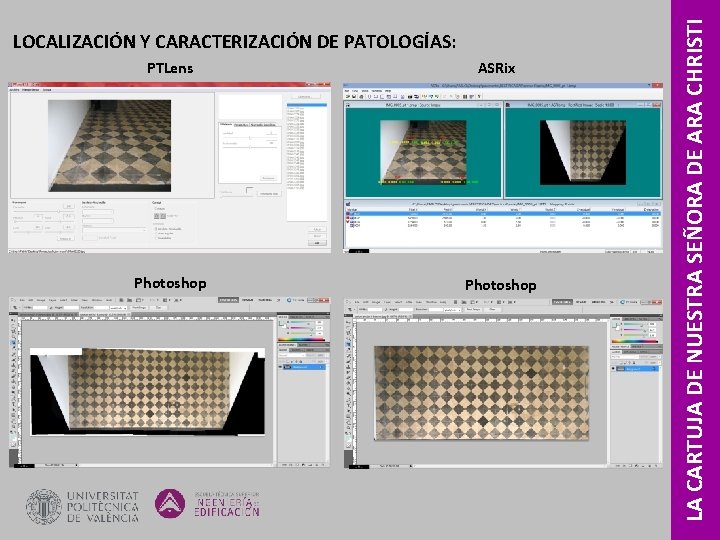Hide the layer with eye icon in right Photoshop
The height and width of the screenshot is (540, 720).
tap(613, 368)
